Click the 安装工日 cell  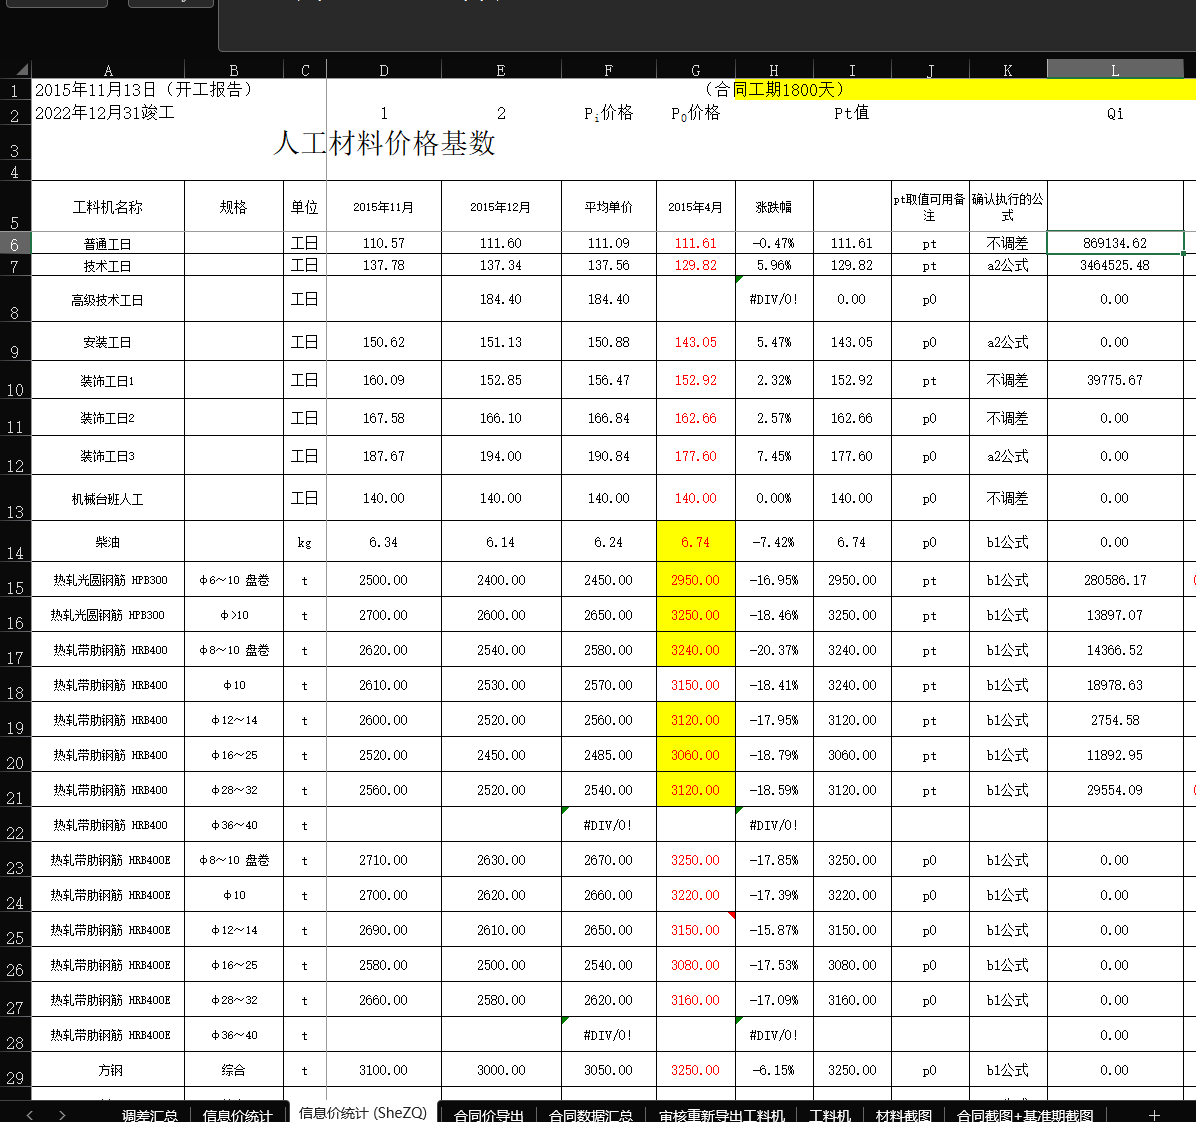tap(108, 342)
